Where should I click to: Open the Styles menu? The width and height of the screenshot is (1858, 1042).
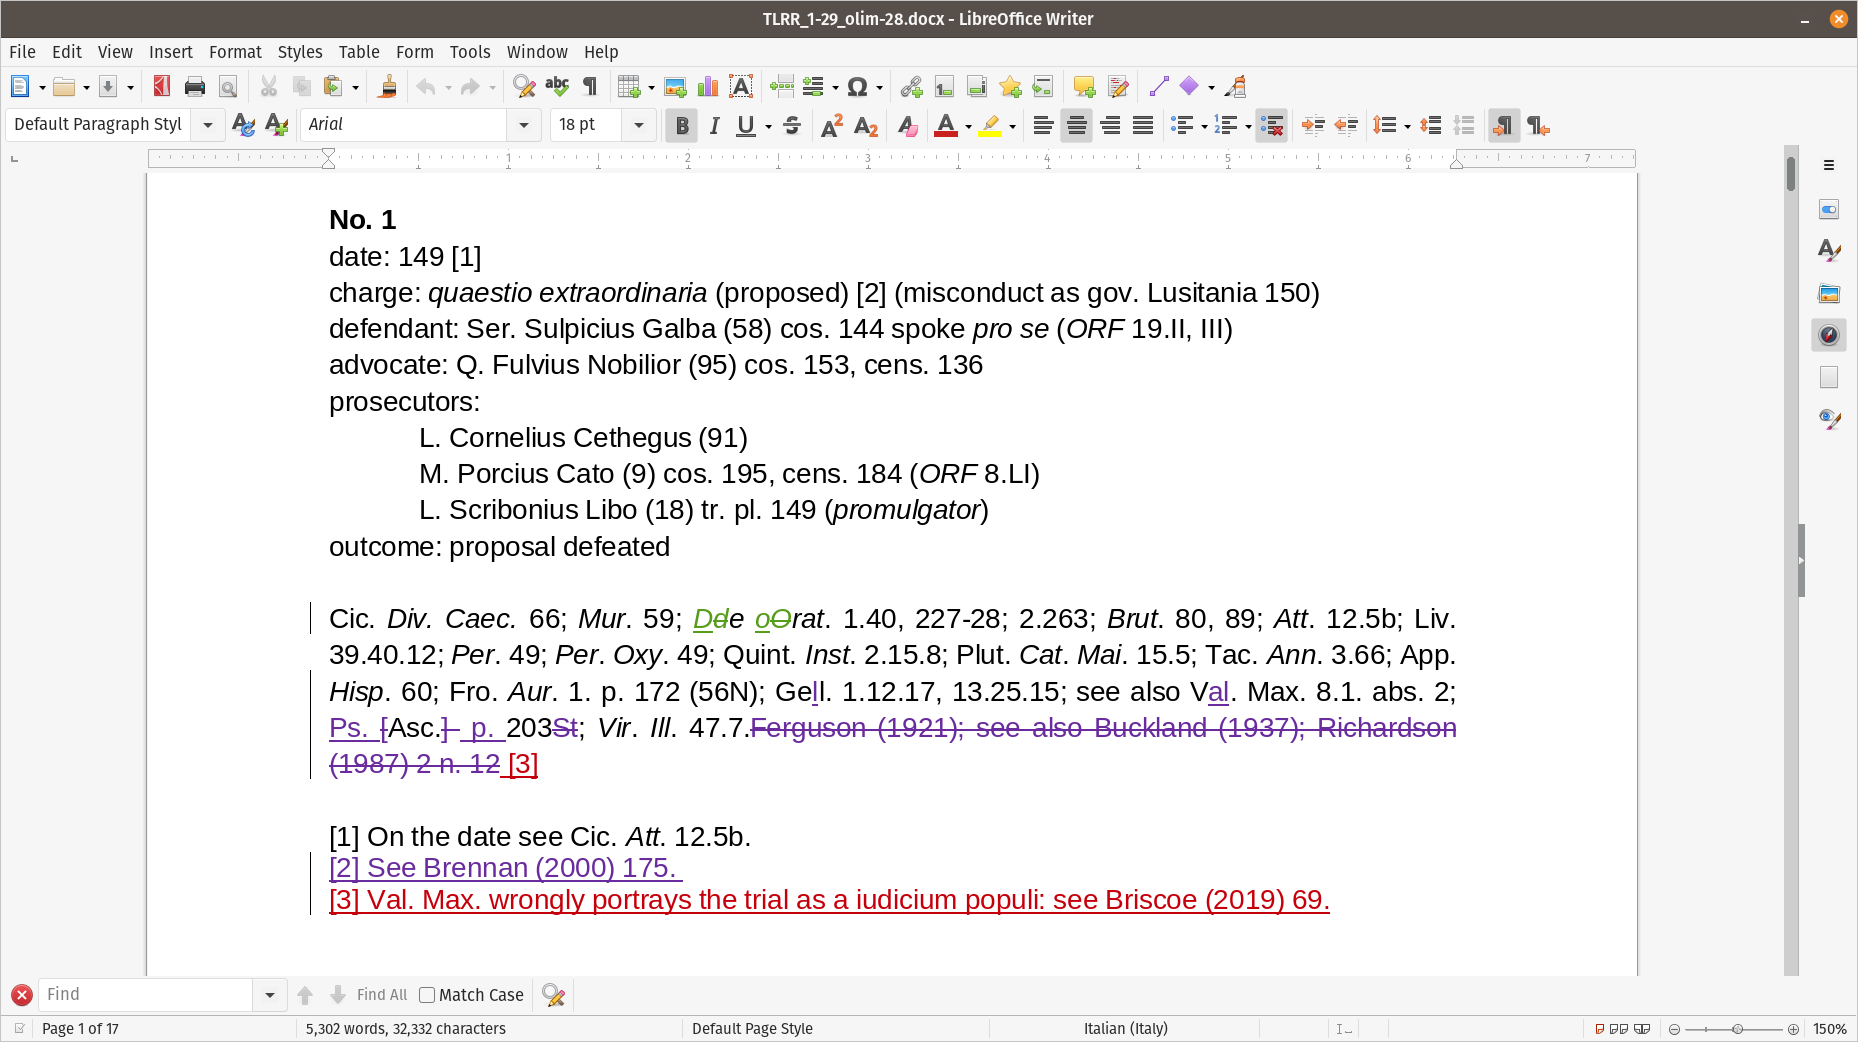click(300, 52)
